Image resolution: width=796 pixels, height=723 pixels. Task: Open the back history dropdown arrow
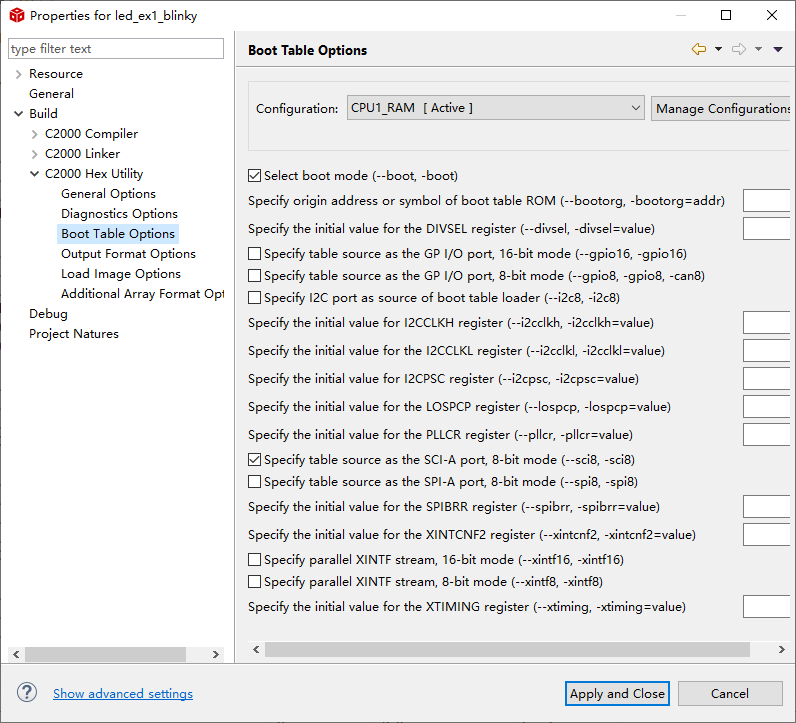pos(718,49)
